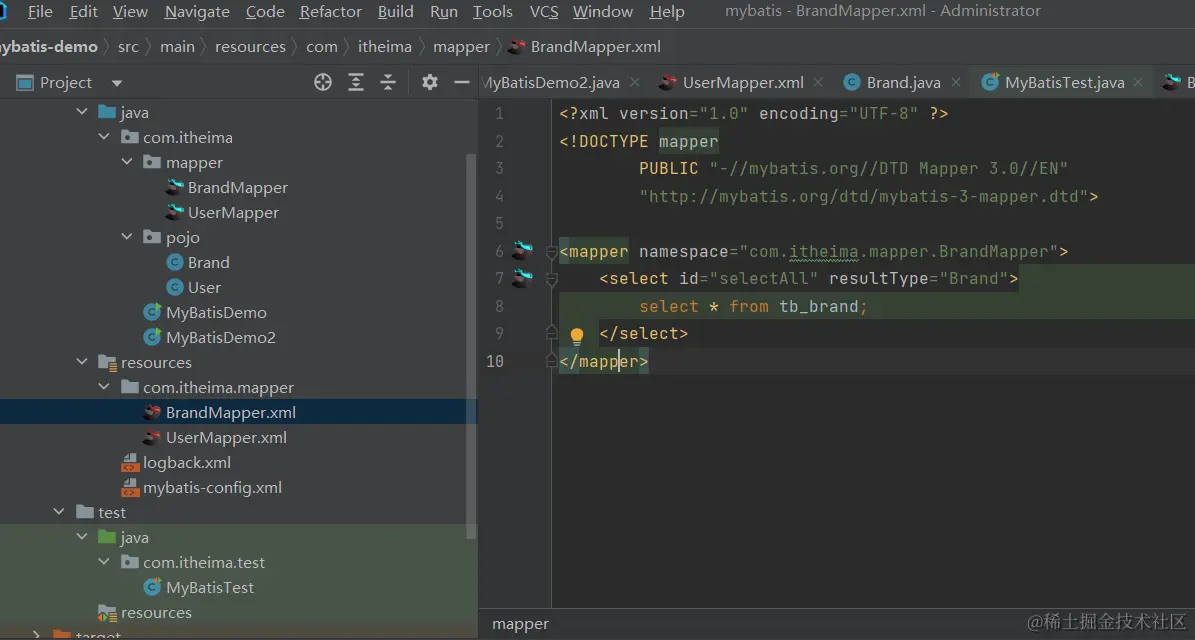Click the fold end marker at line 10
Image resolution: width=1195 pixels, height=640 pixels.
552,360
